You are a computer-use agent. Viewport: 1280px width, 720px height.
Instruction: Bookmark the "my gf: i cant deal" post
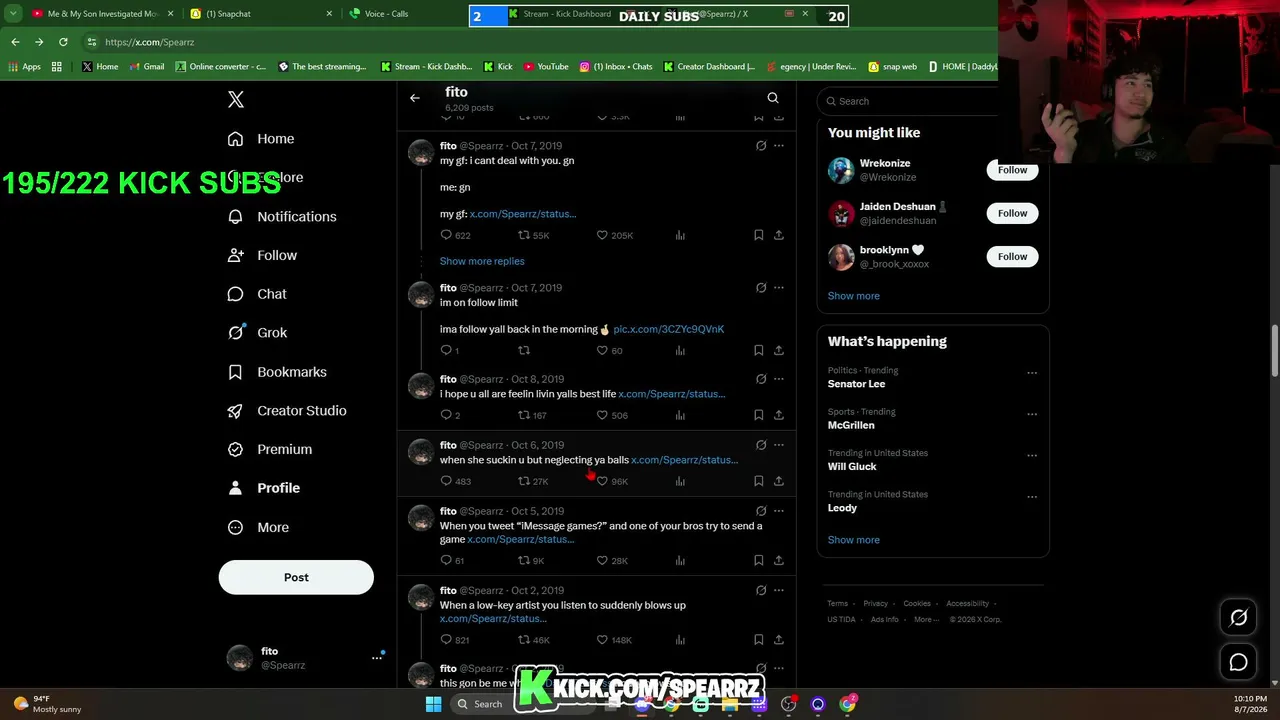click(759, 235)
